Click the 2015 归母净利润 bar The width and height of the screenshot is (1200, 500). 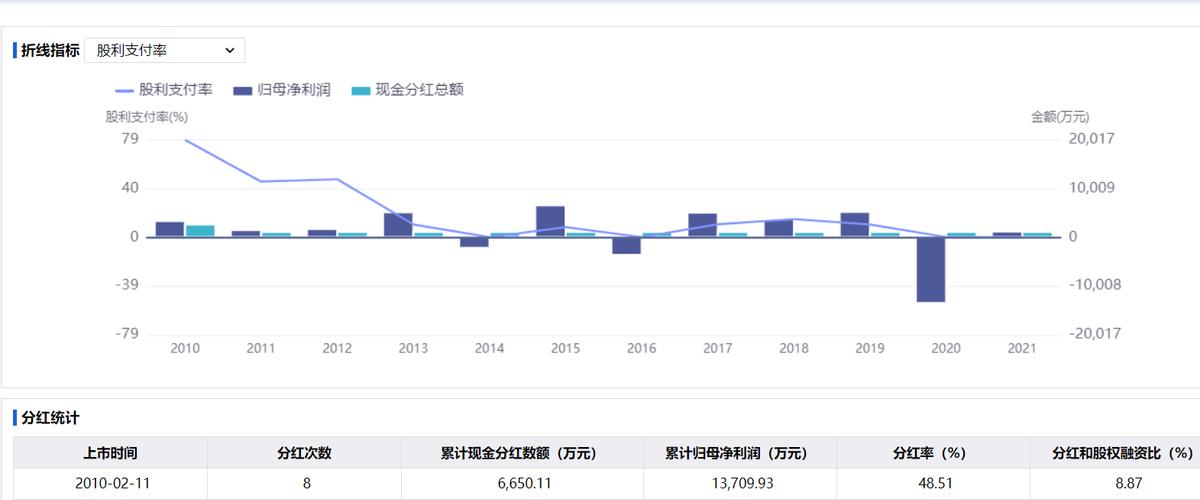550,222
